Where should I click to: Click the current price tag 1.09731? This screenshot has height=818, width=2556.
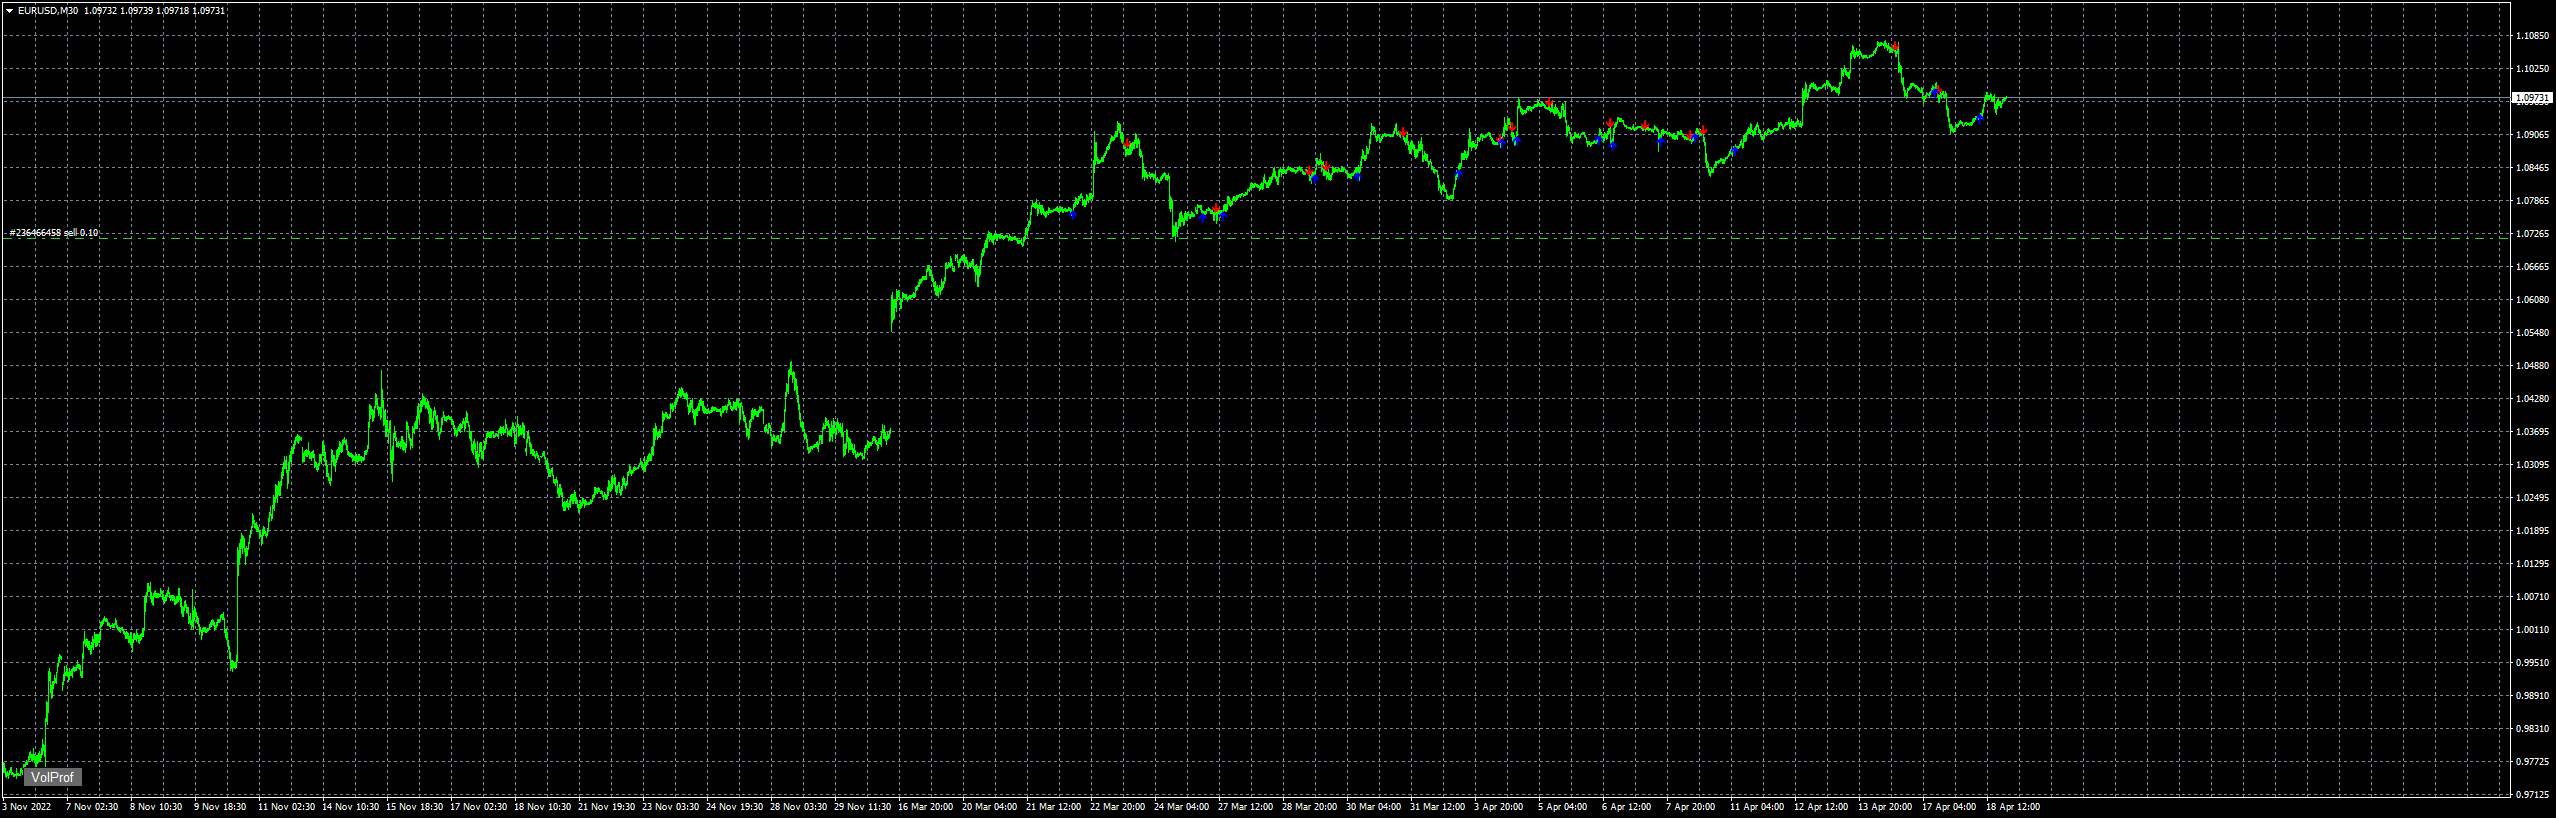coord(2532,98)
